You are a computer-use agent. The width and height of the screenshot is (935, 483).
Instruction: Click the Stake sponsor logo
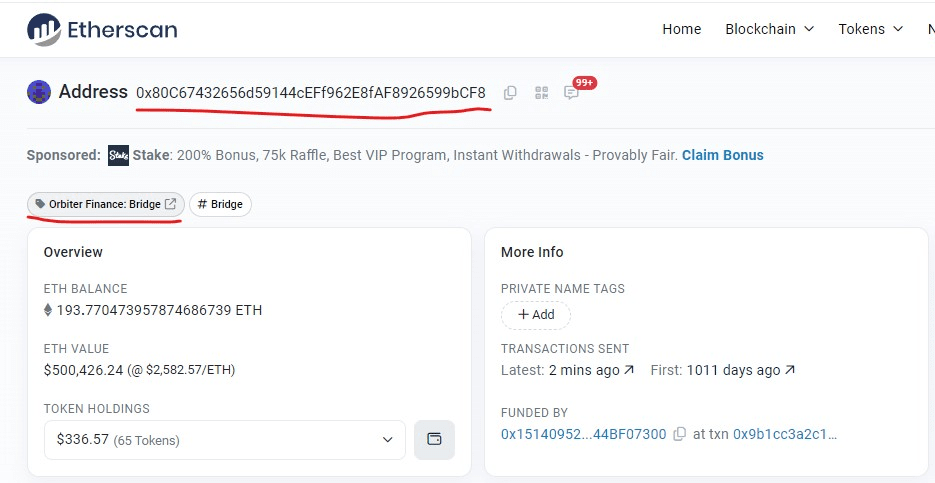[118, 155]
